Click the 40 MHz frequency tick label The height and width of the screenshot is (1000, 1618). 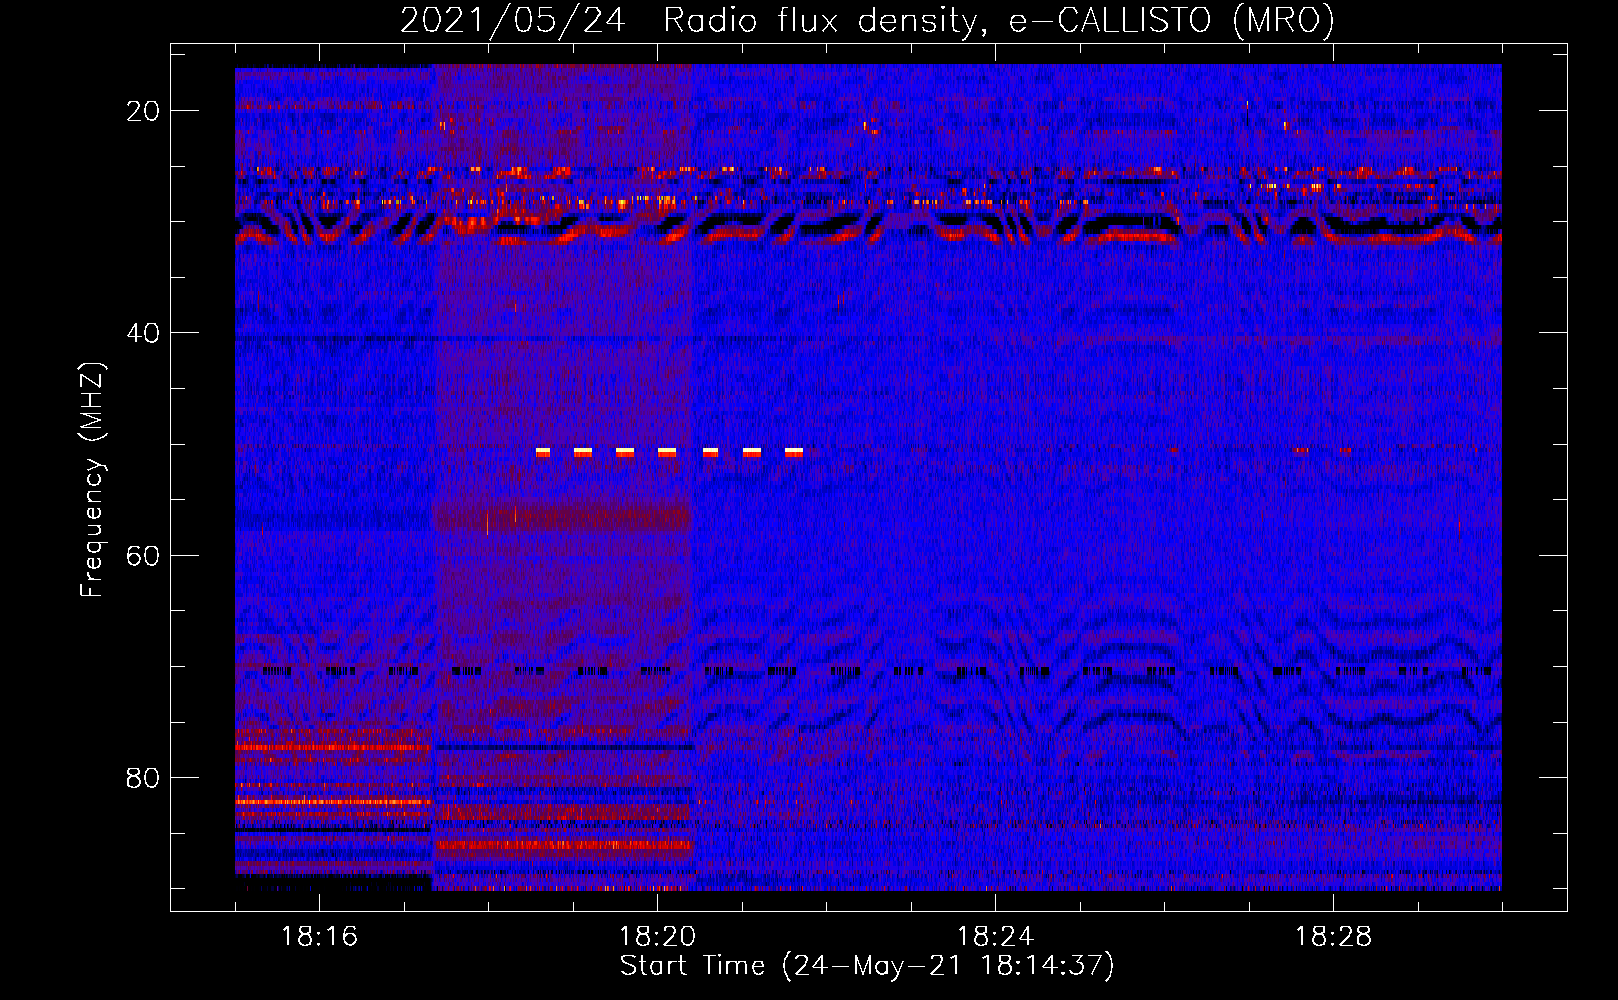(143, 333)
